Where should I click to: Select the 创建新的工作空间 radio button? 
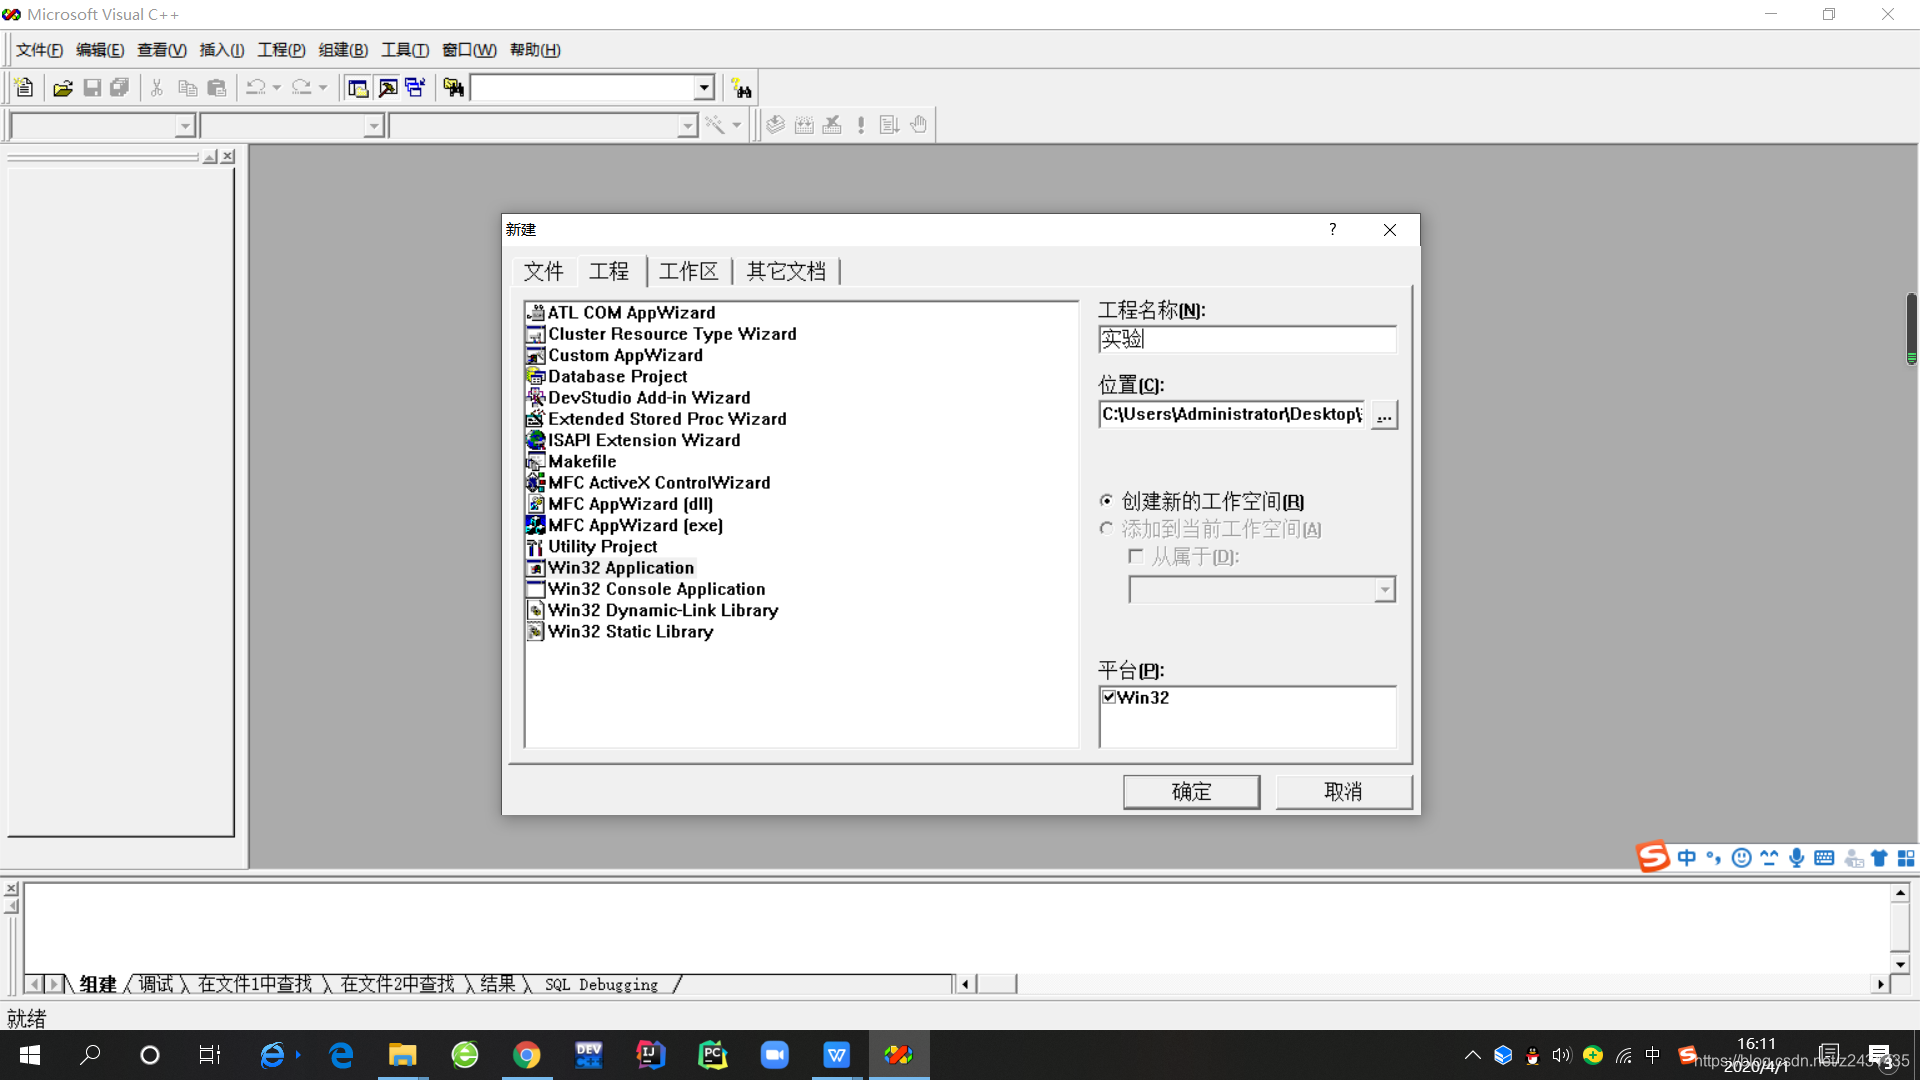(x=1106, y=501)
